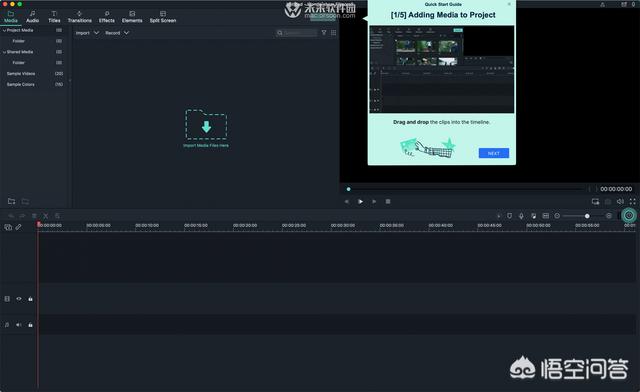This screenshot has height=392, width=640.
Task: Undo the last timeline action
Action: coord(11,216)
